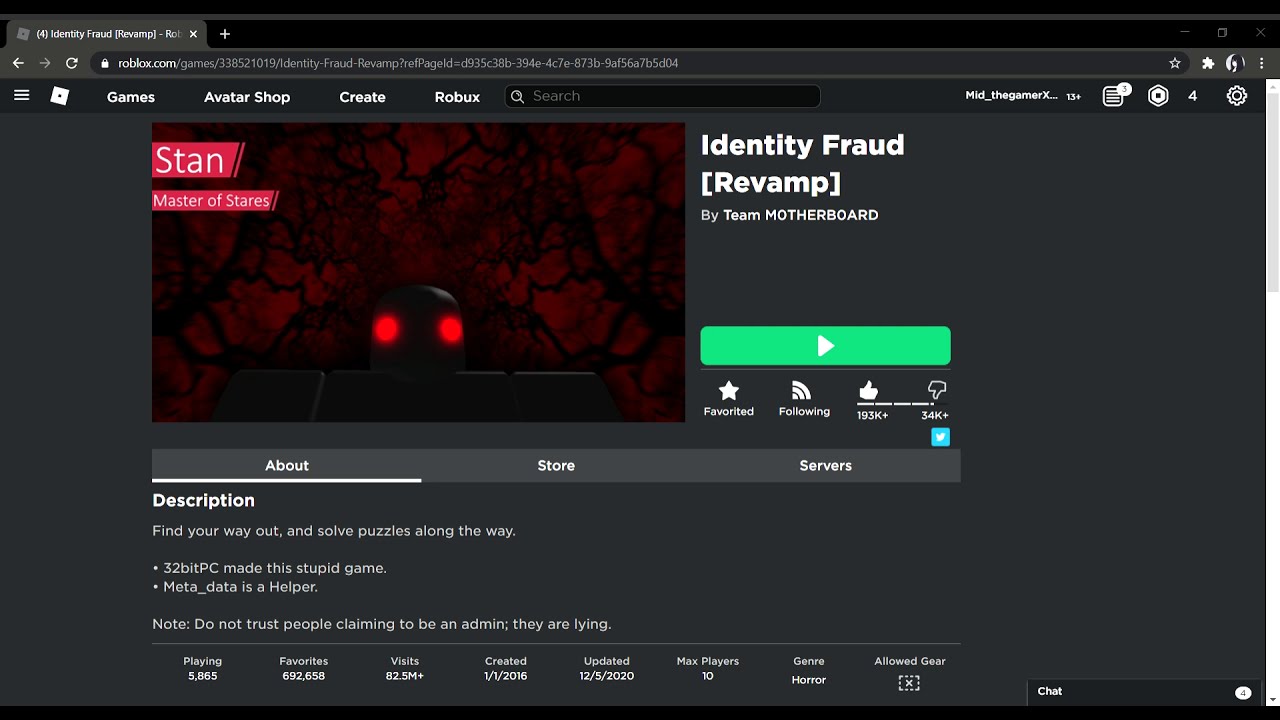Click the 193K+ likes count
1280x720 pixels.
click(872, 415)
